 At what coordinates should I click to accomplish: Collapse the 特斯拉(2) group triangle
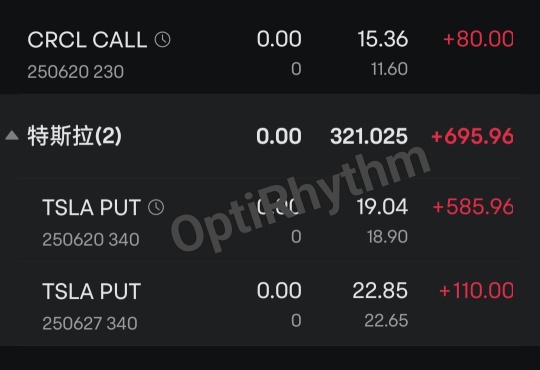[x=12, y=135]
